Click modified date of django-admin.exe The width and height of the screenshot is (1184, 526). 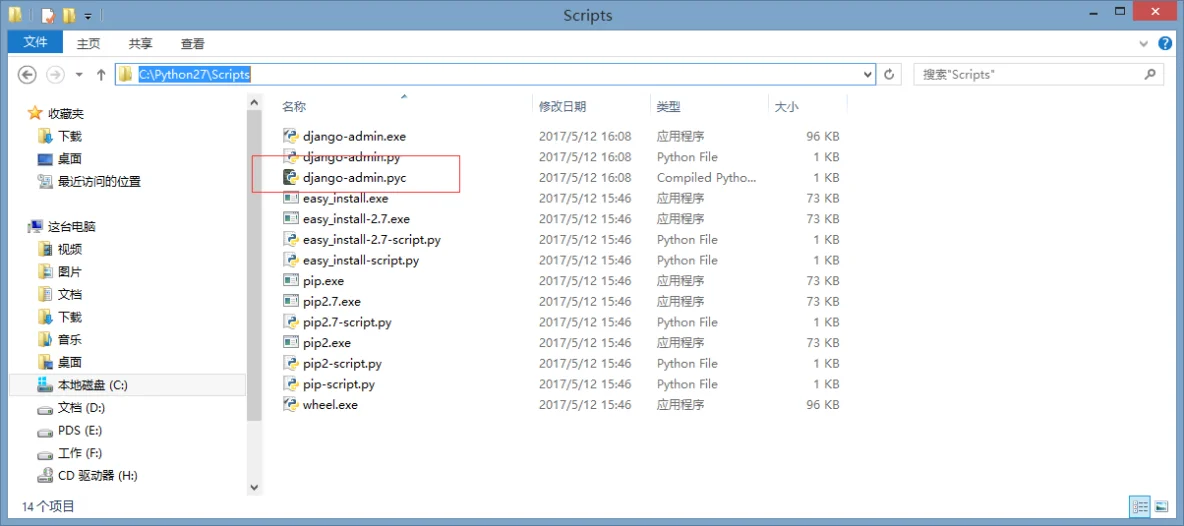(x=585, y=137)
